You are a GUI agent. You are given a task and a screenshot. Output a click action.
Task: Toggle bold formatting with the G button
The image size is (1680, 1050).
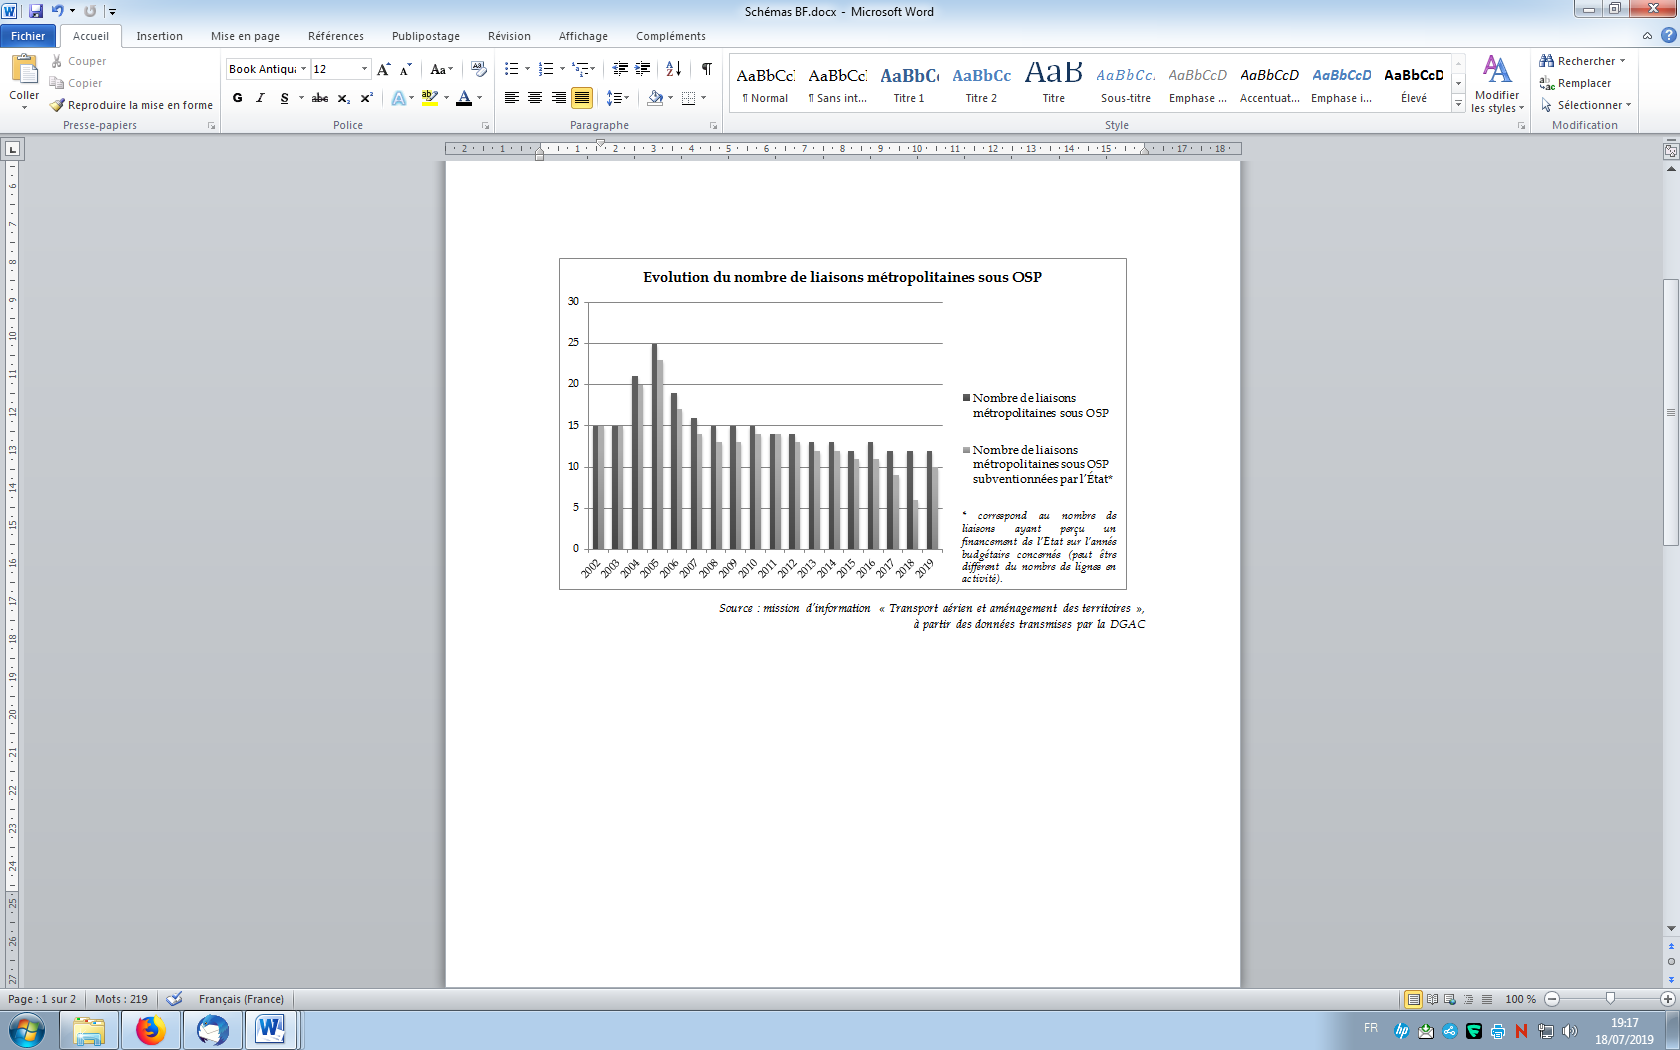coord(237,98)
